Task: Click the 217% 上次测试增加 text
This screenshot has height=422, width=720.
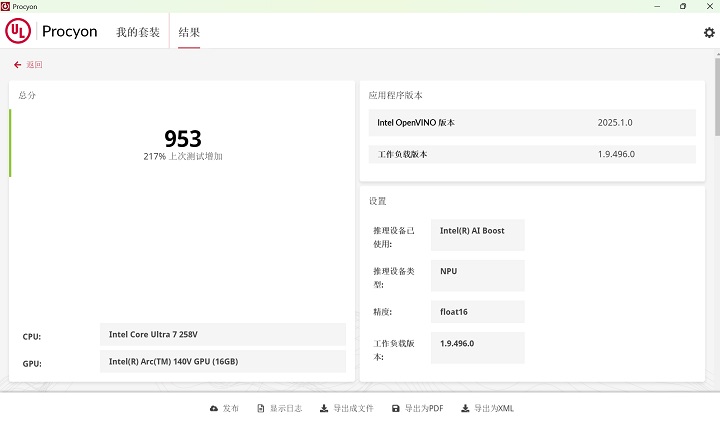Action: 183,157
